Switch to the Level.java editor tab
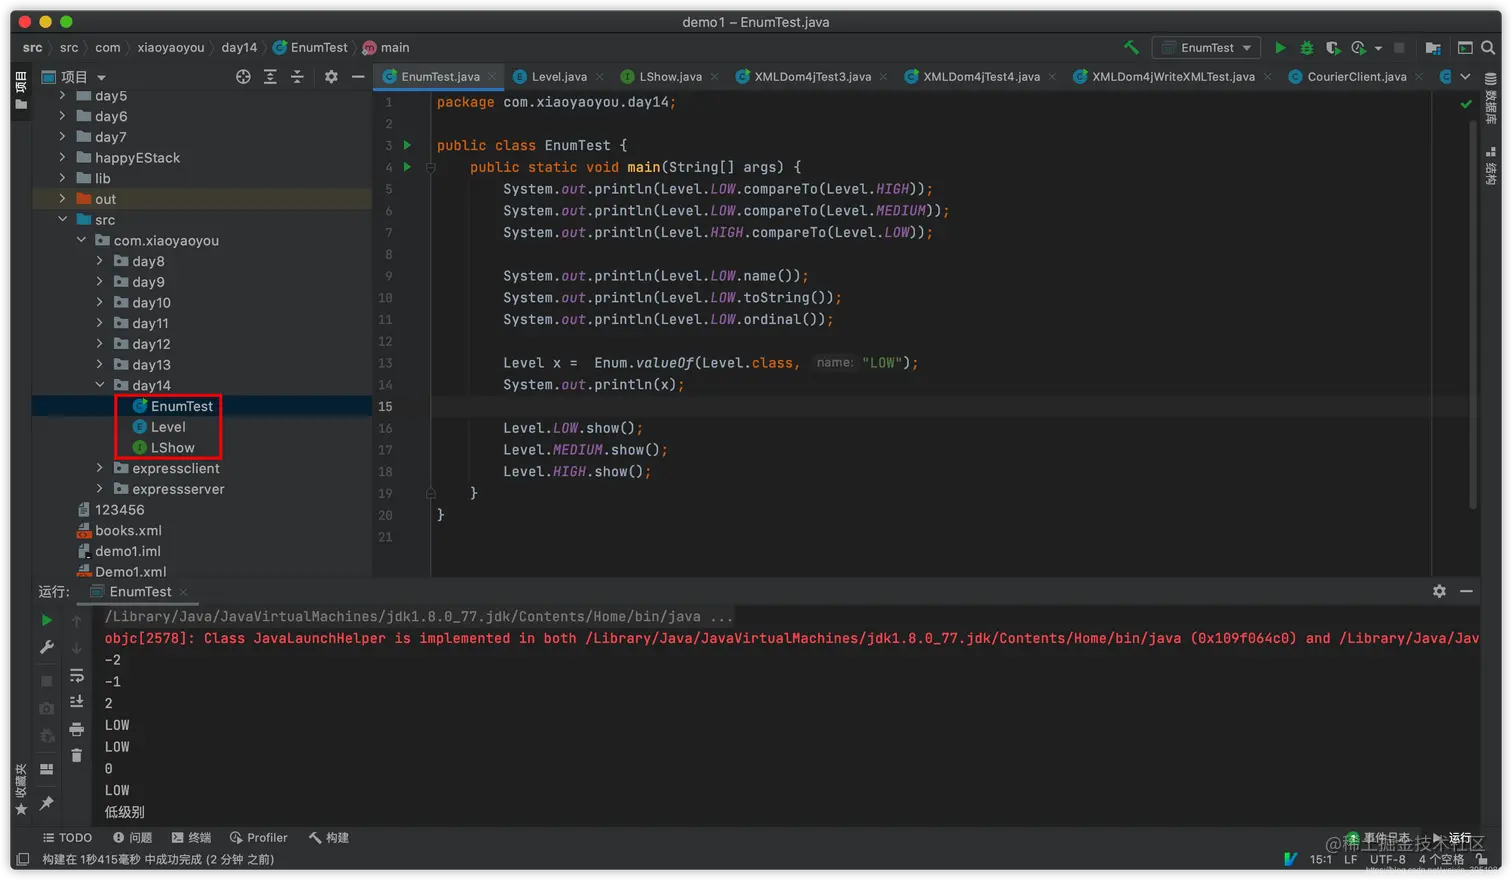The width and height of the screenshot is (1512, 880). pyautogui.click(x=558, y=76)
